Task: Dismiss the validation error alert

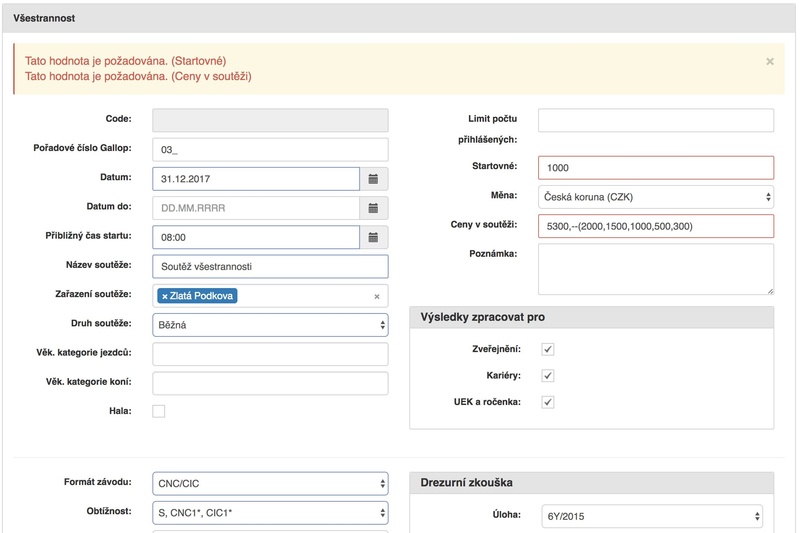Action: [x=769, y=61]
